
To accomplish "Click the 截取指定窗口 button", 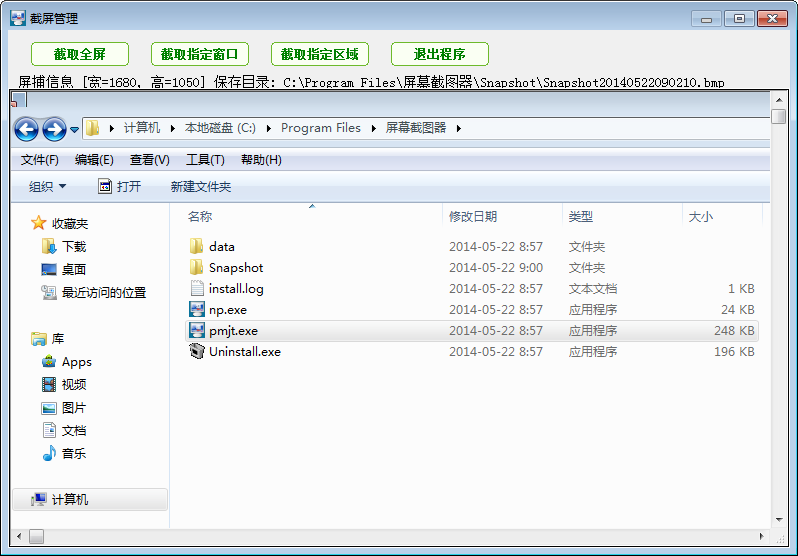I will click(200, 54).
